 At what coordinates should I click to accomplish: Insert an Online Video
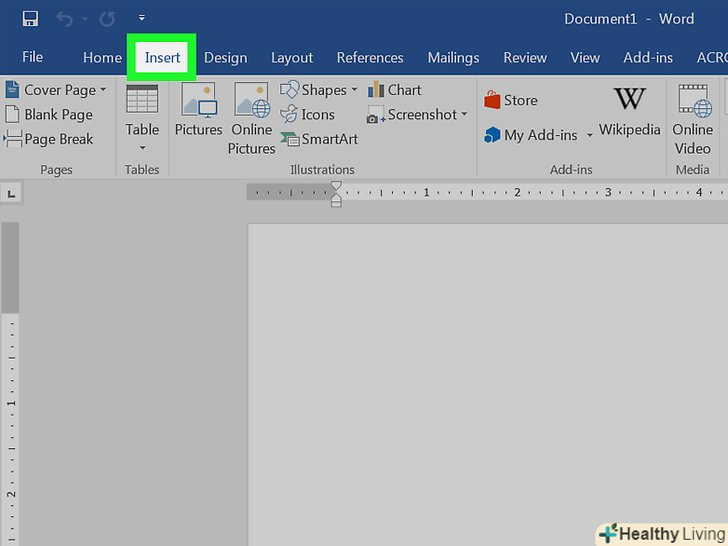tap(692, 118)
